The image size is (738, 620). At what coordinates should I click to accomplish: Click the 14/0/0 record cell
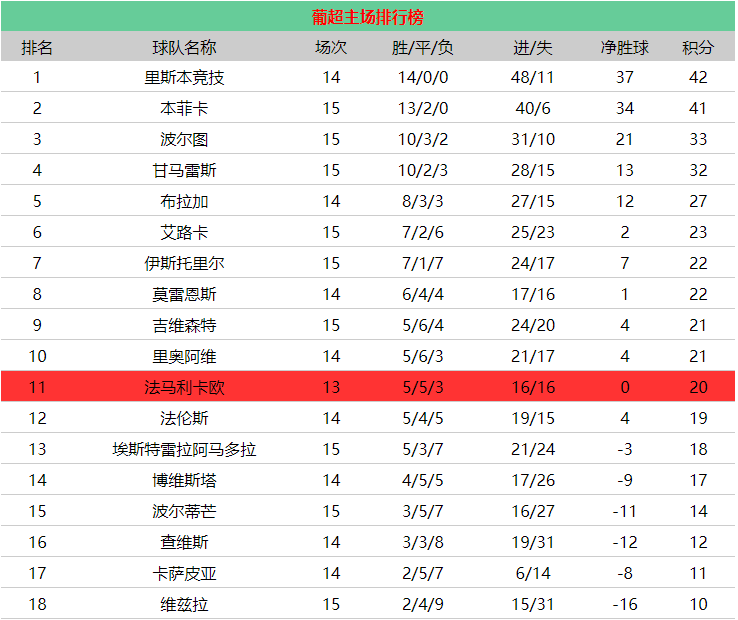tap(423, 78)
